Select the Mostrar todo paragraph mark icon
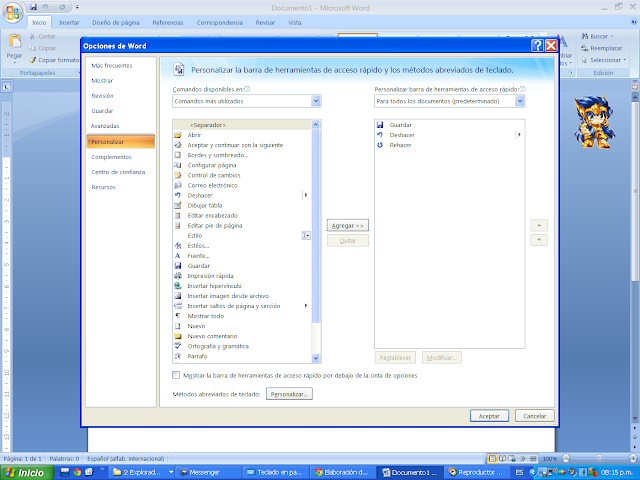 (178, 316)
